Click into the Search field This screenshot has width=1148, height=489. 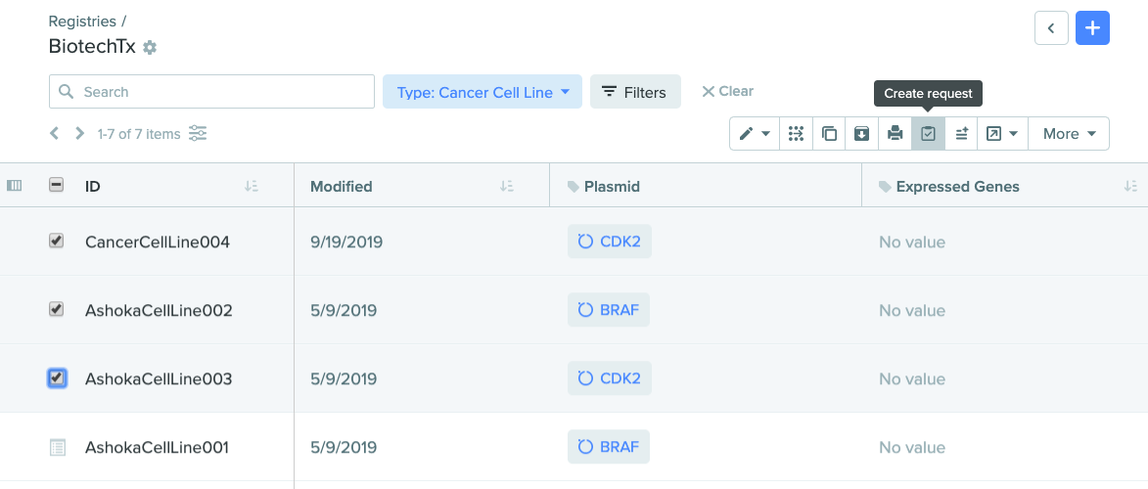coord(212,92)
